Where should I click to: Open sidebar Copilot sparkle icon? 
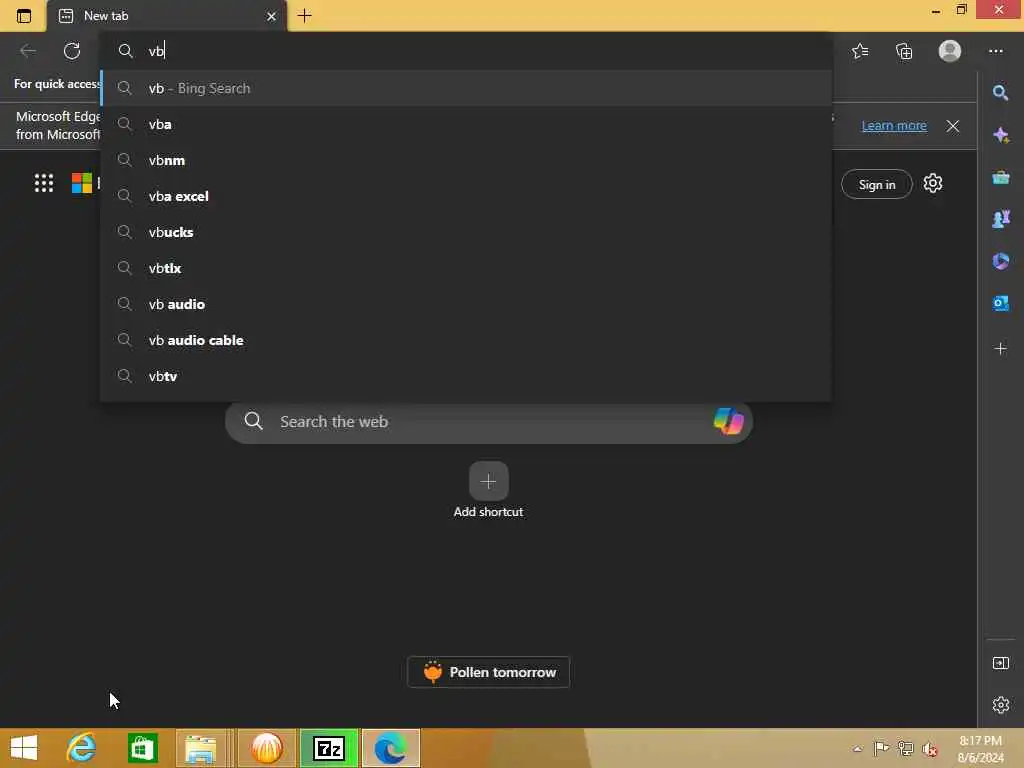click(1000, 135)
